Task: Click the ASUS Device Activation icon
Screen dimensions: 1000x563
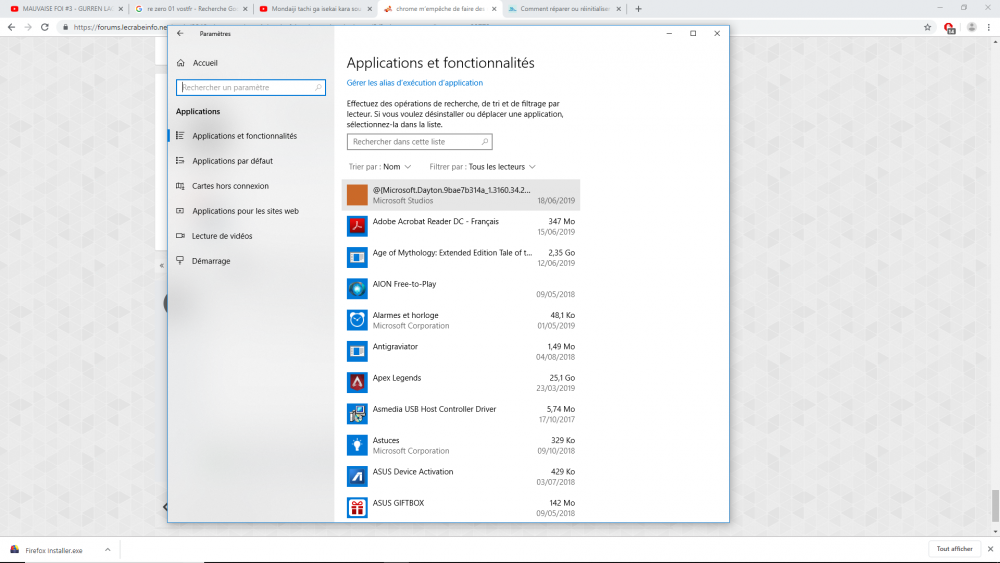Action: (x=357, y=476)
